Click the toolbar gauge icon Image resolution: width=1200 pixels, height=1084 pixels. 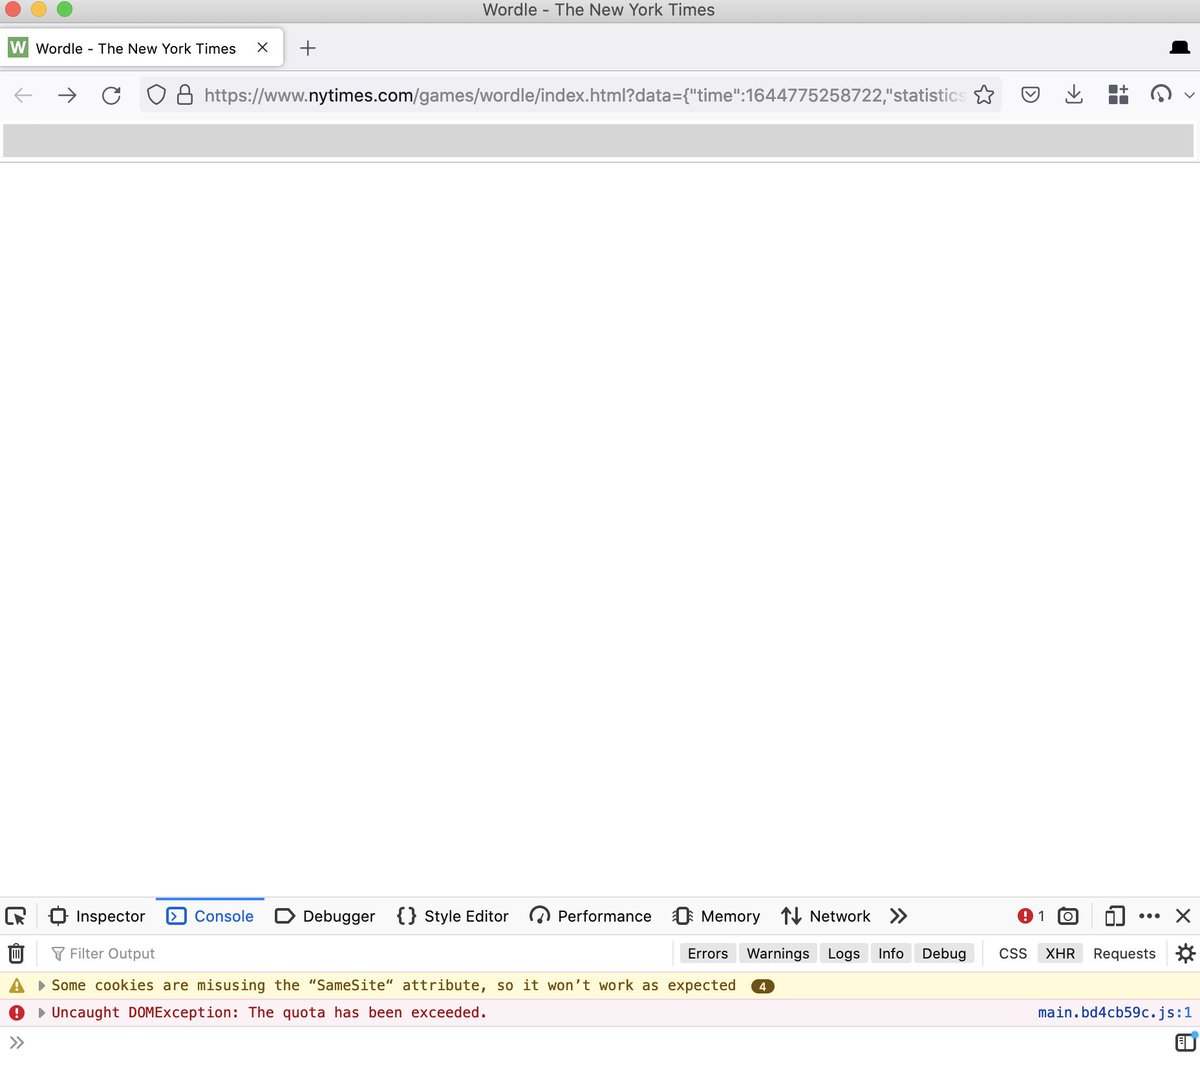(1161, 95)
